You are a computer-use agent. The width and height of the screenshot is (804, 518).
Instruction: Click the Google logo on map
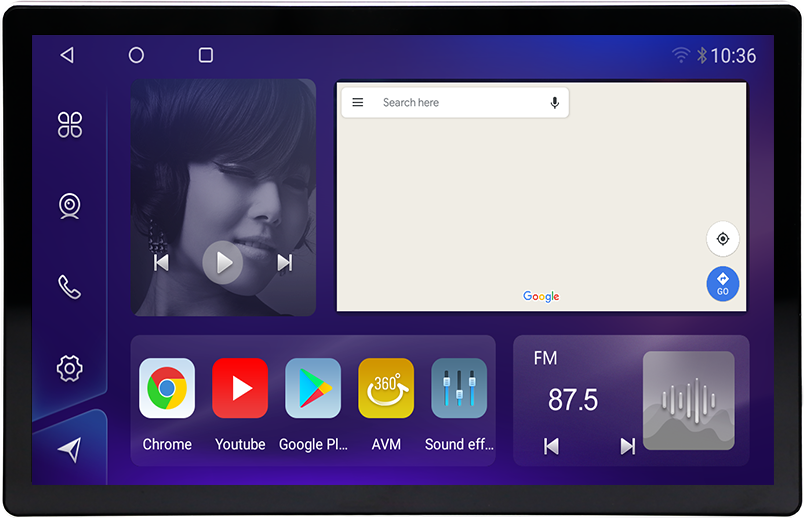coord(541,296)
